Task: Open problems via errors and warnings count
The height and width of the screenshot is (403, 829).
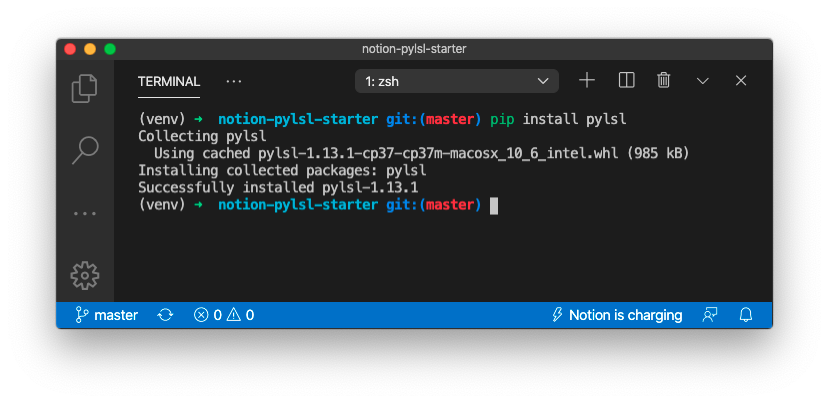Action: pyautogui.click(x=224, y=315)
